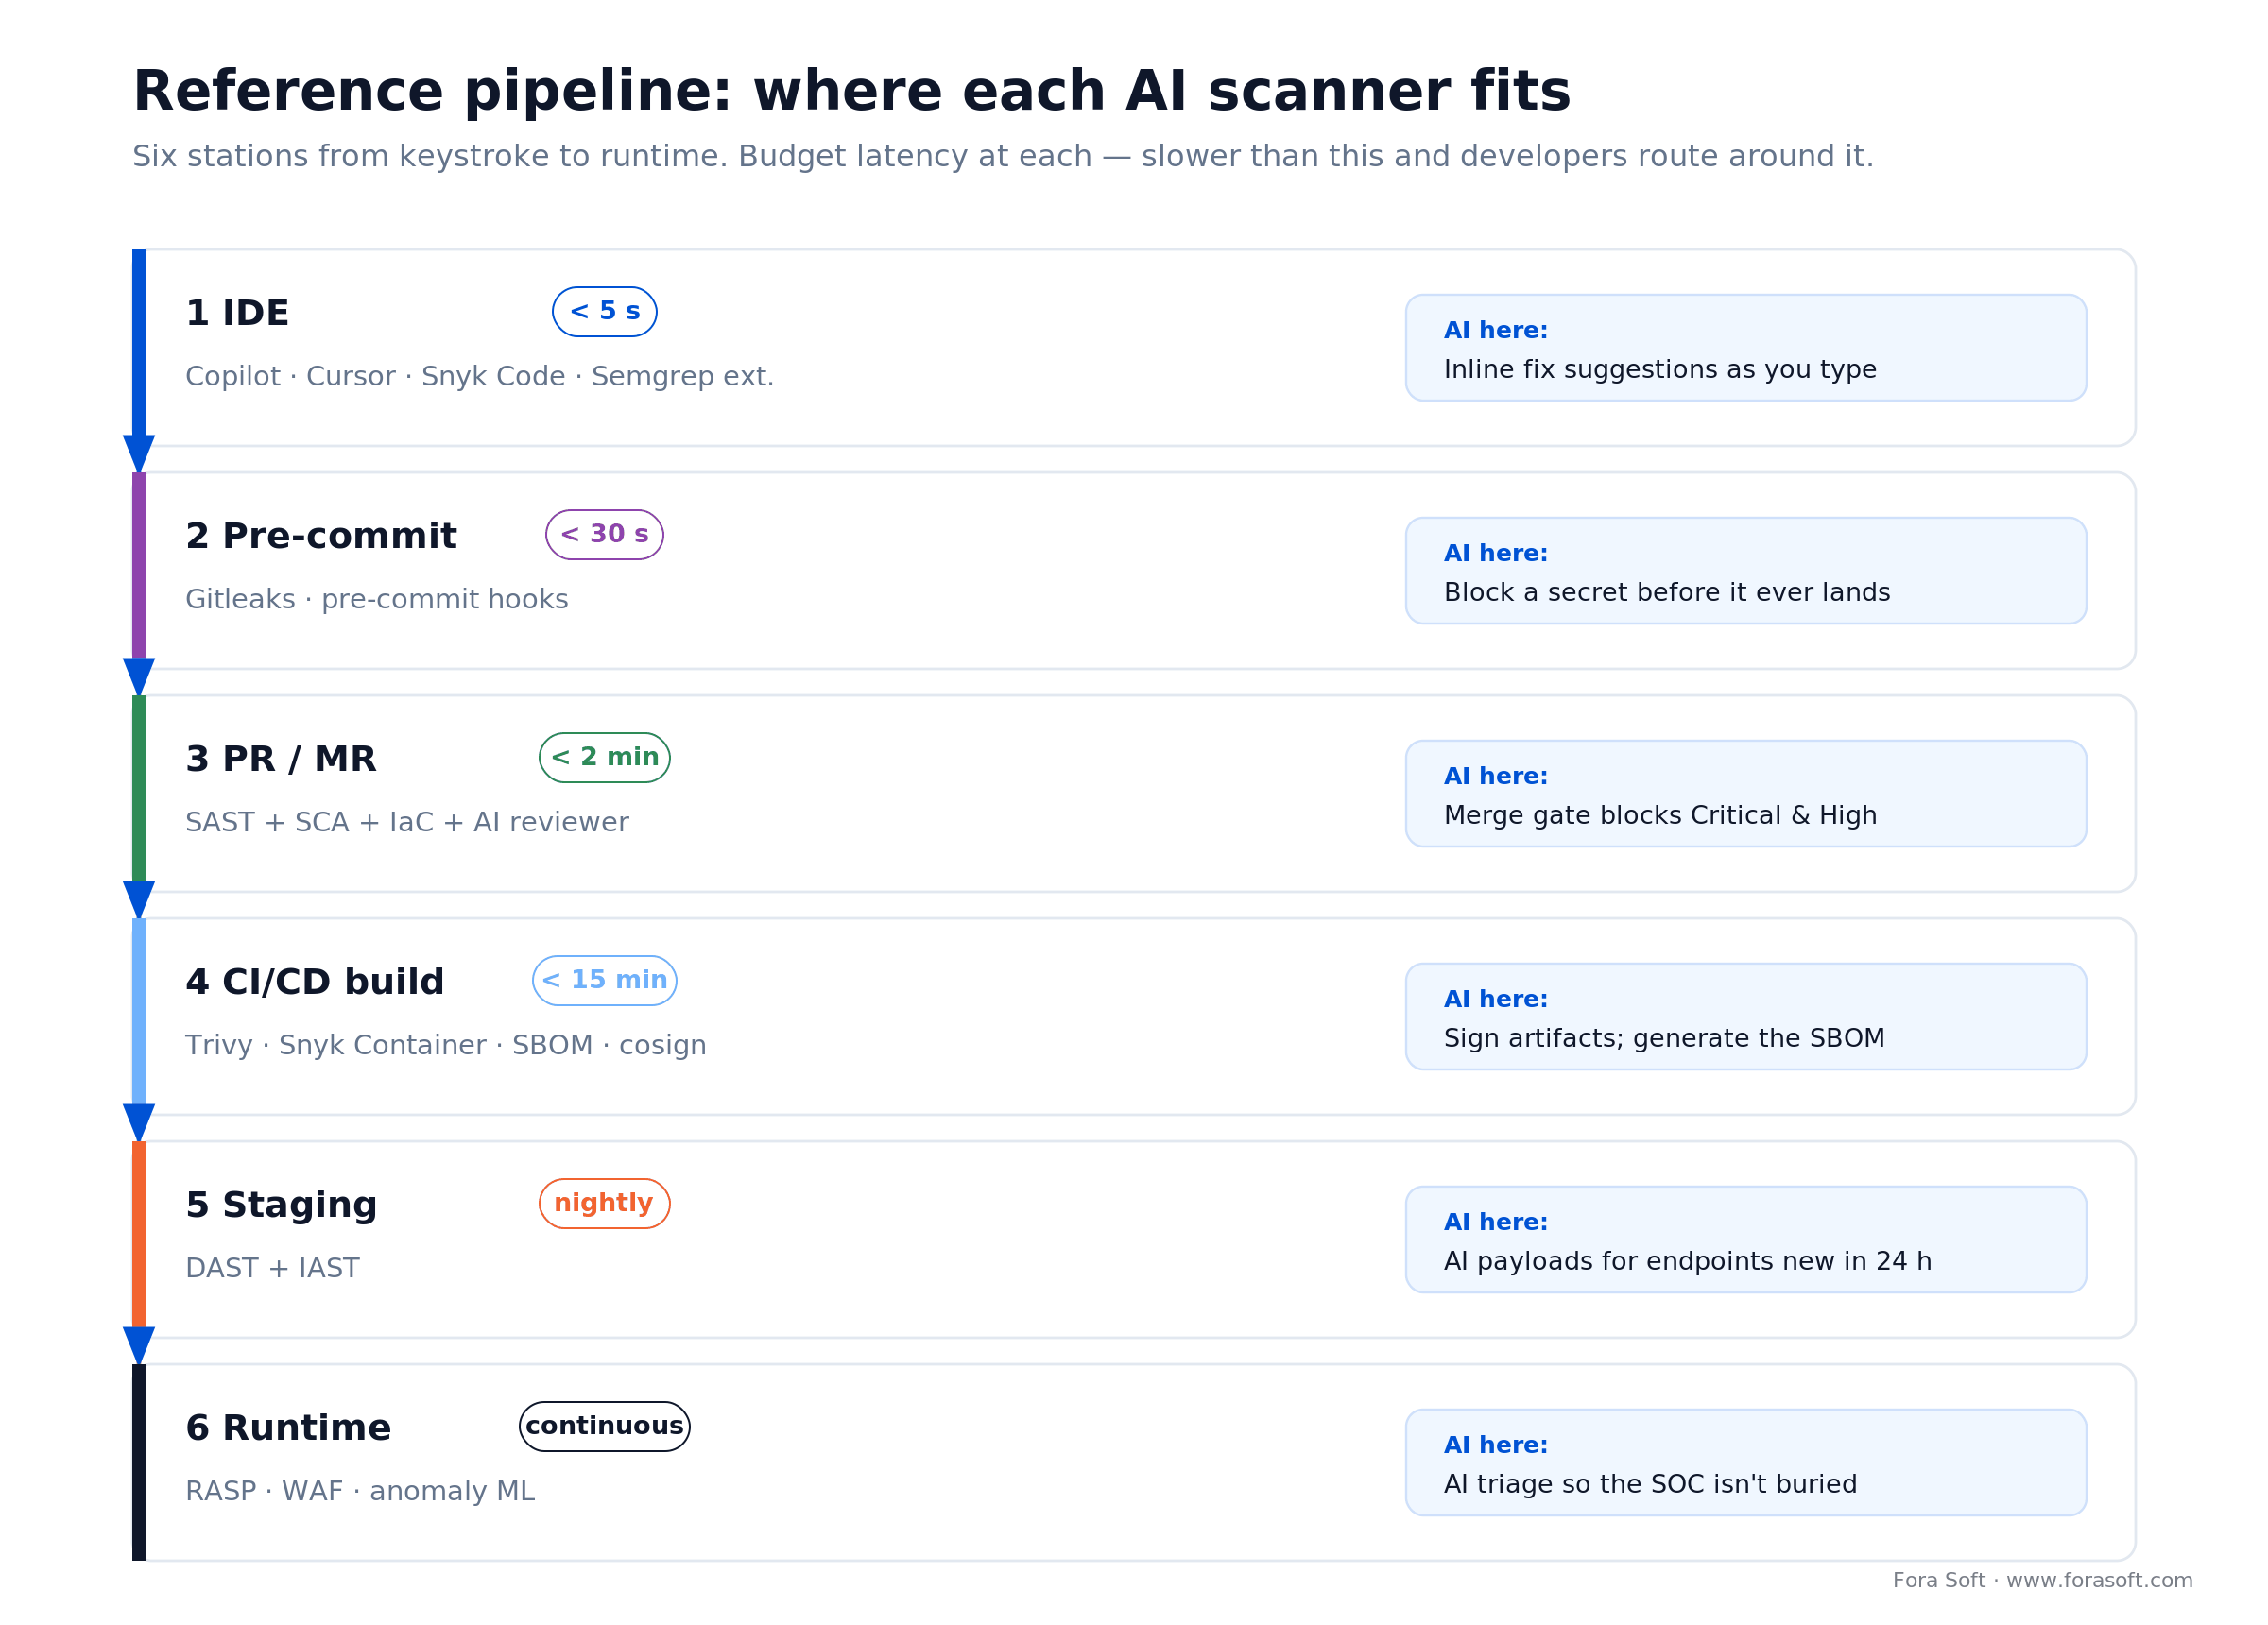Click 'Copilot · Cursor · Snyk Code · Semgrep ext.' text
Image resolution: width=2268 pixels, height=1625 pixels.
[x=480, y=376]
